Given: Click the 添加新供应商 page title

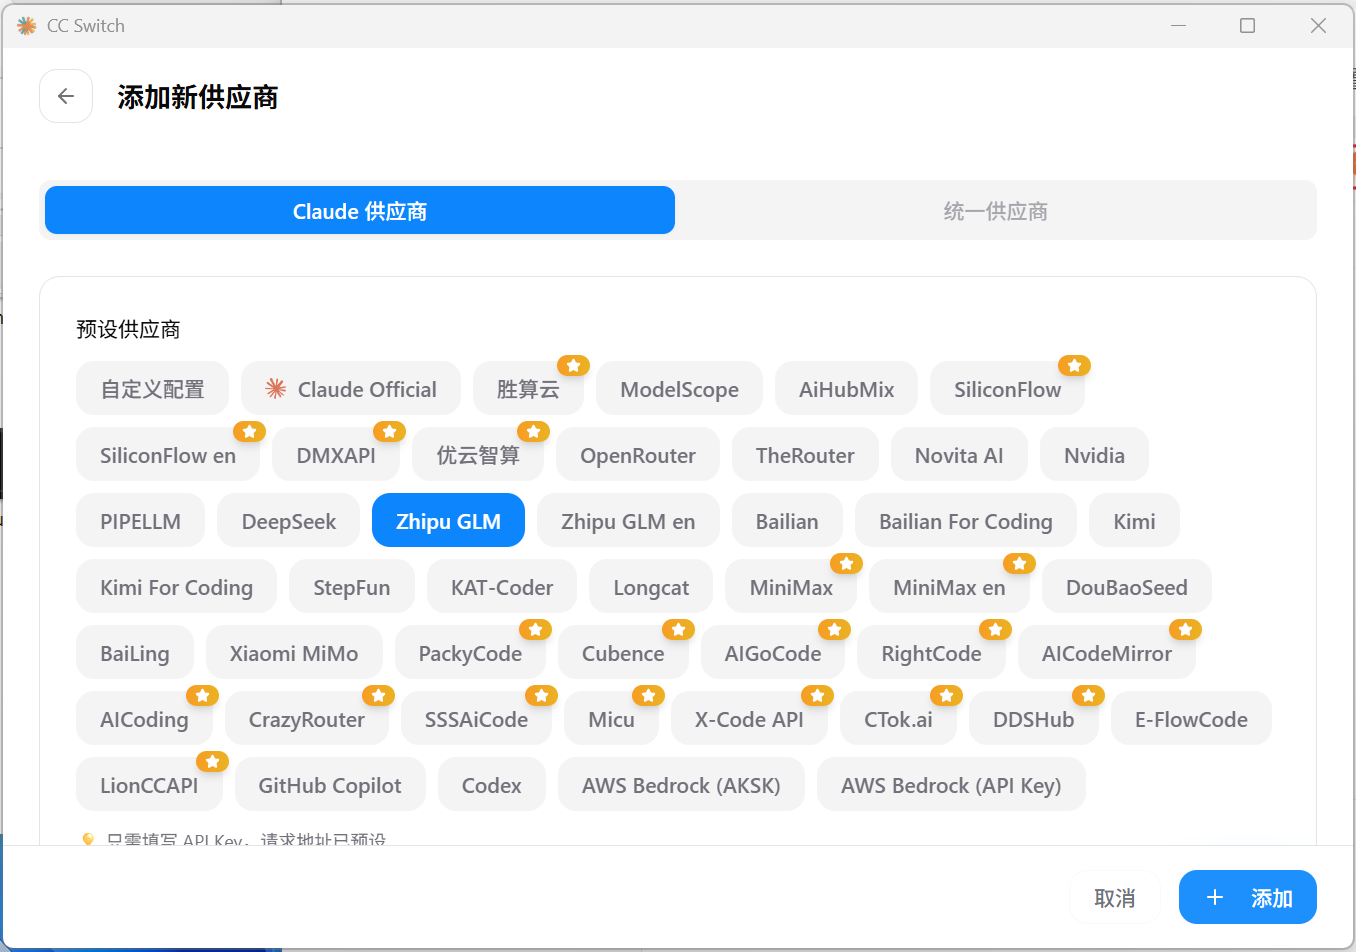Looking at the screenshot, I should click(197, 97).
